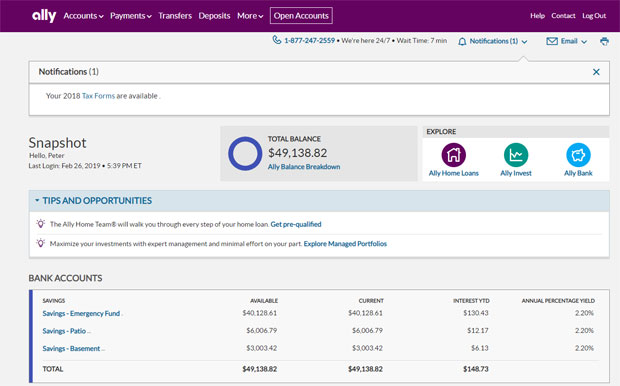This screenshot has width=620, height=386.
Task: Open the Ally Home Loans link
Action: pos(454,173)
